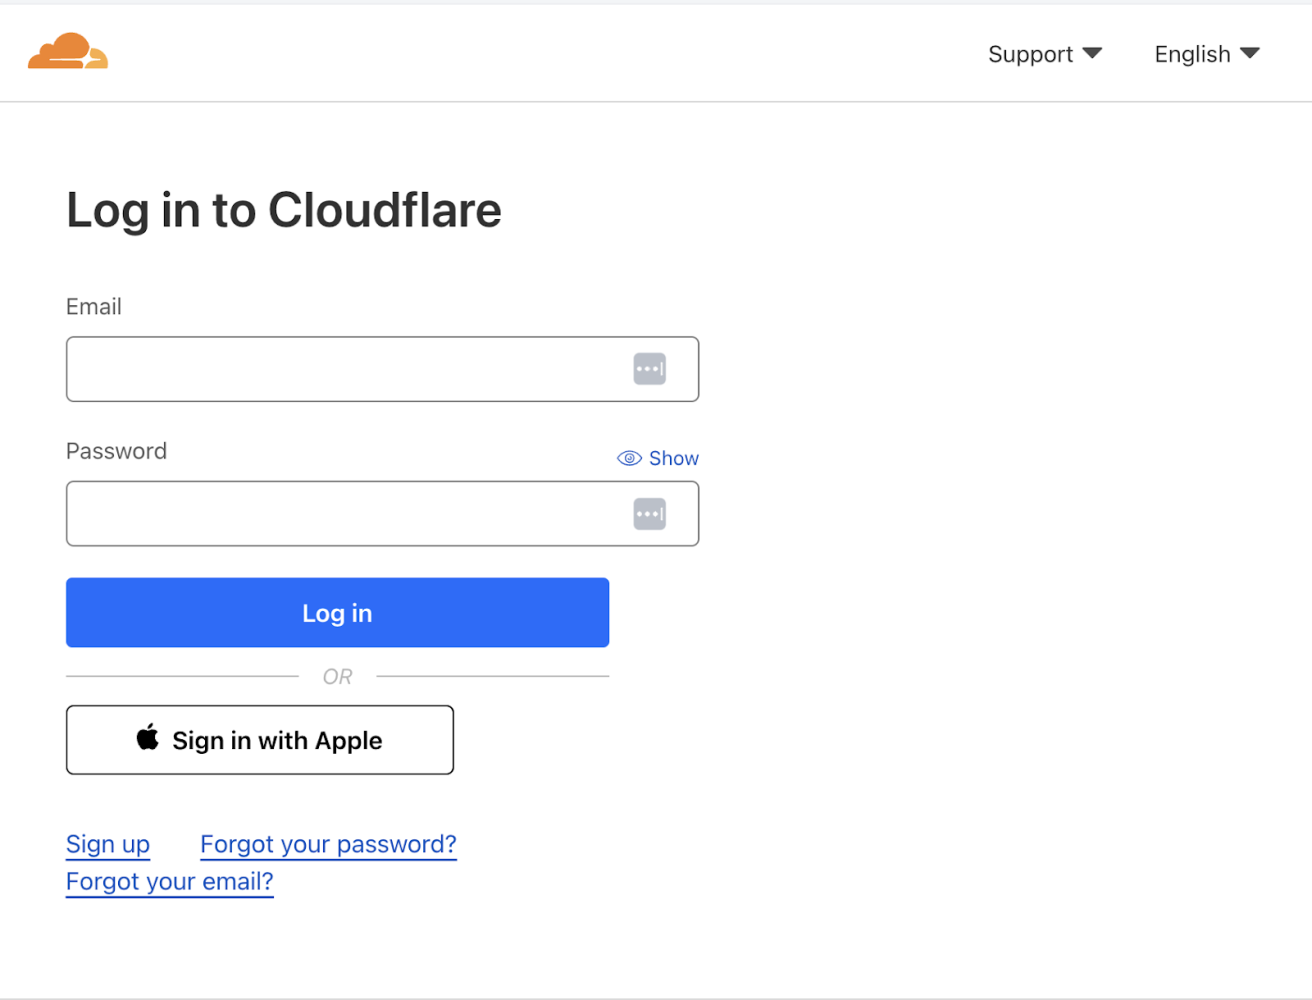
Task: Click the Cloudflare cloud logo
Action: (x=68, y=51)
